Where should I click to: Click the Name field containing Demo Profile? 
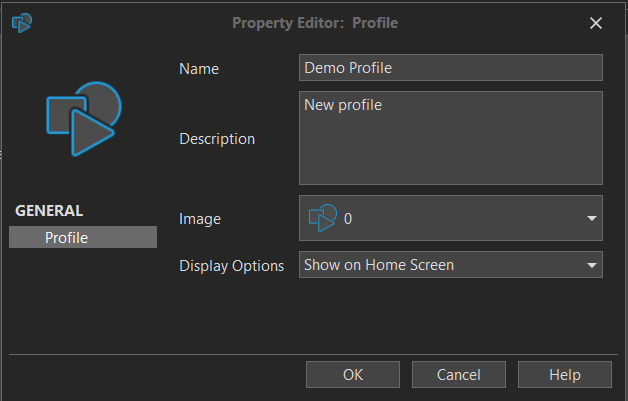click(x=450, y=68)
